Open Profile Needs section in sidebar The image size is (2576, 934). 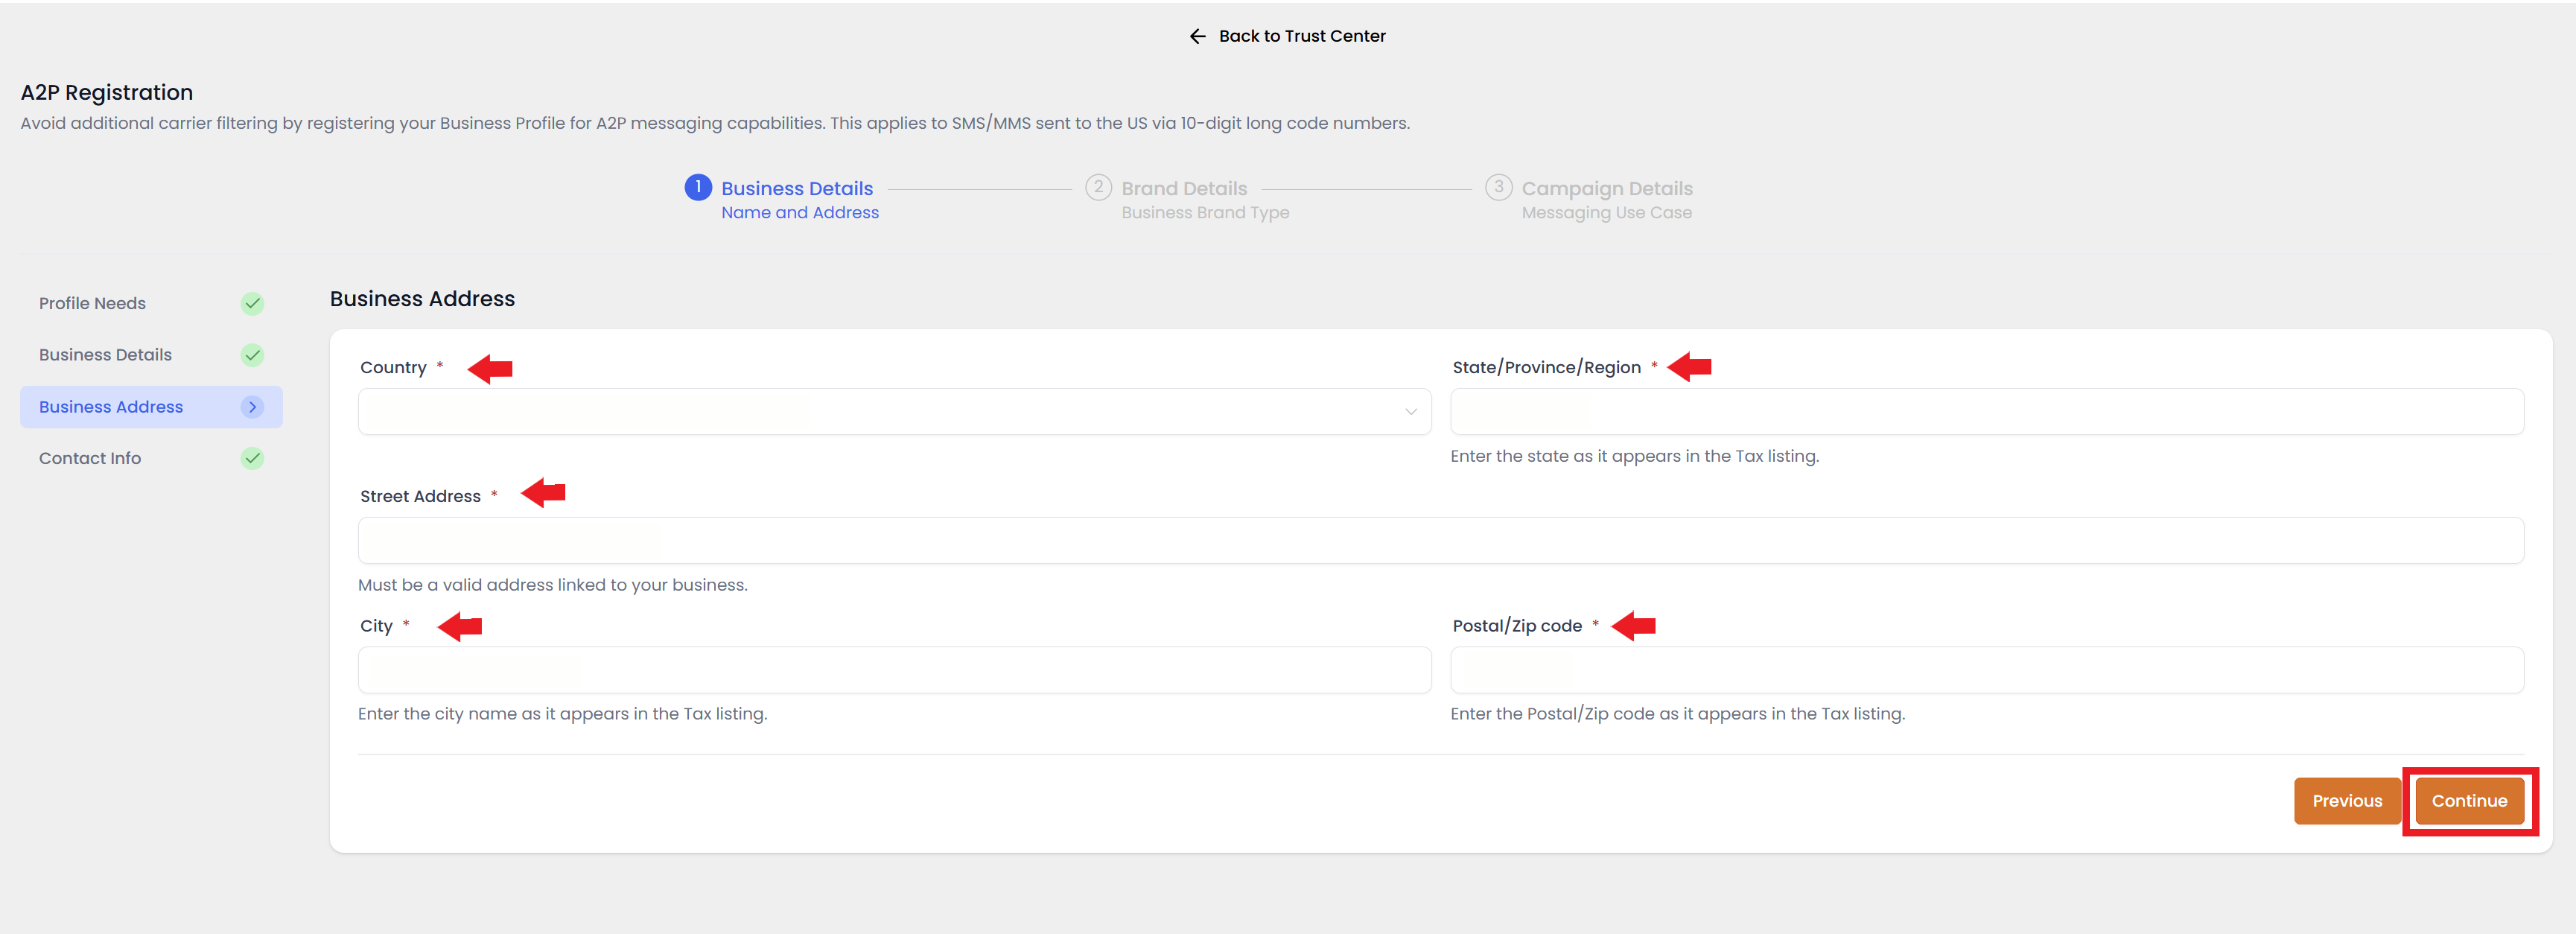pos(92,304)
